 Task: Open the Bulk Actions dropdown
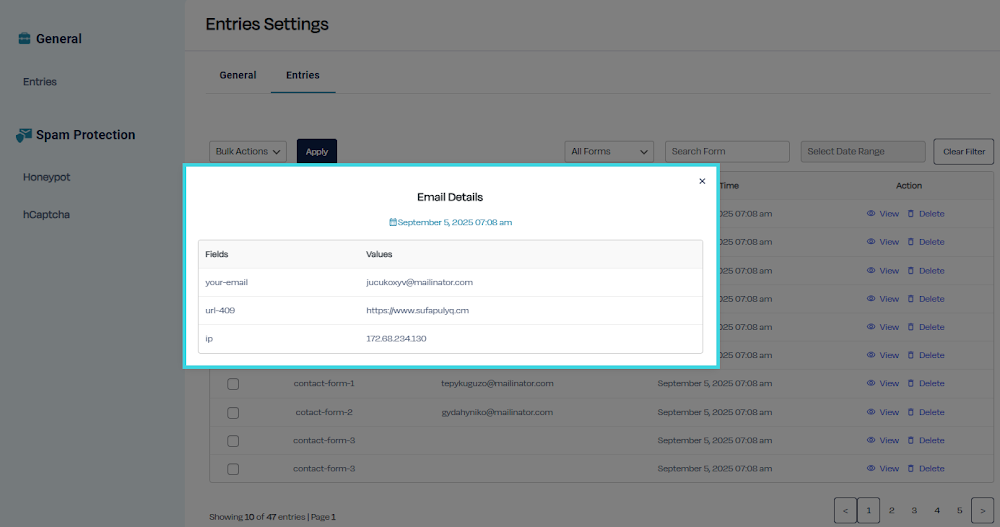click(x=249, y=151)
